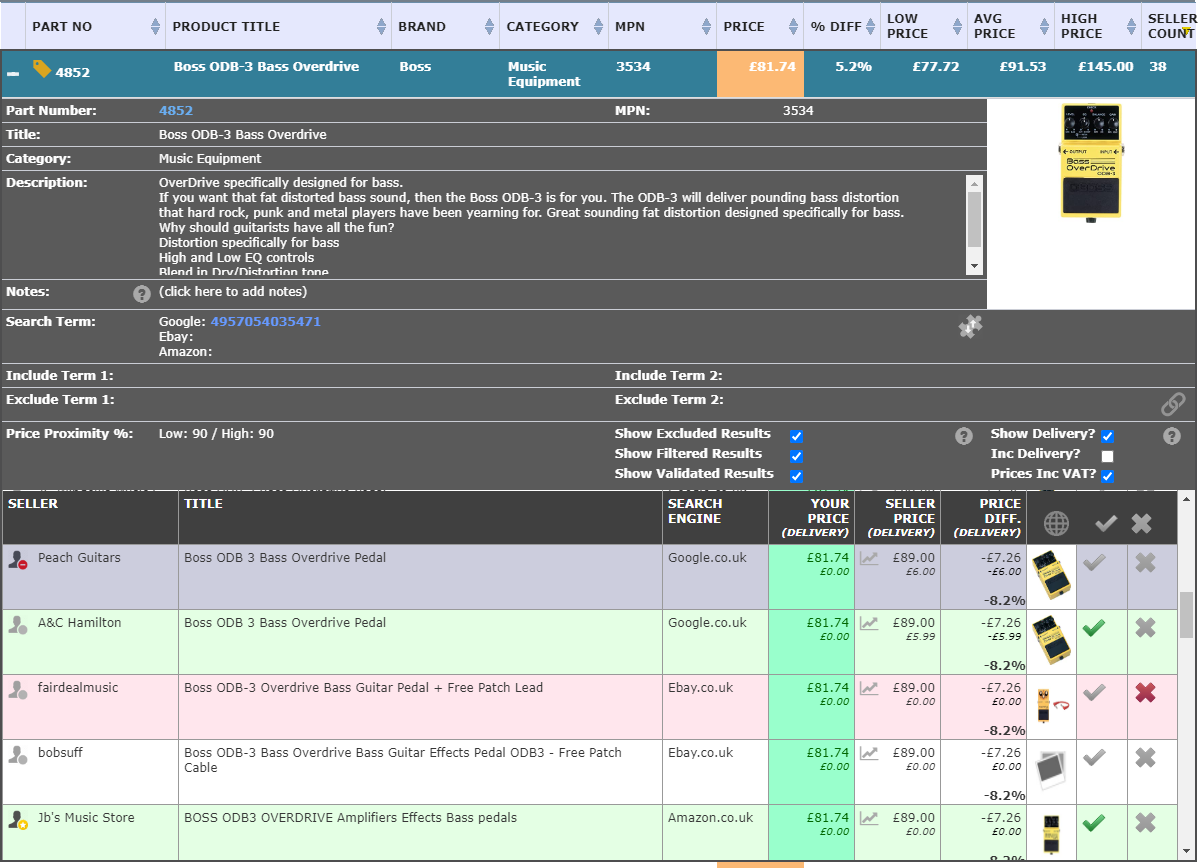Click the seller icon for fairdealmusic

[x=17, y=690]
